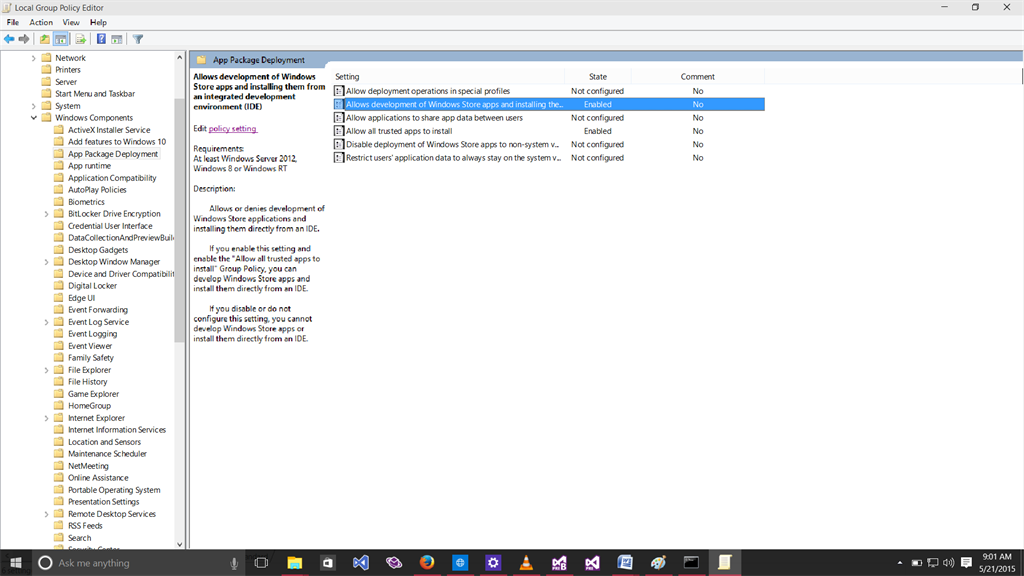Open the File menu

coord(12,22)
